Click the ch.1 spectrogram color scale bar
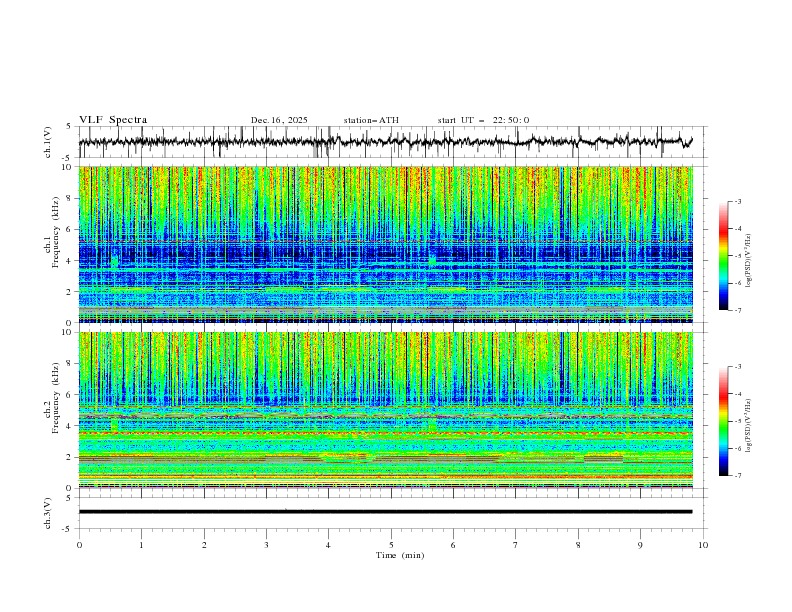This screenshot has width=792, height=612. coord(723,255)
